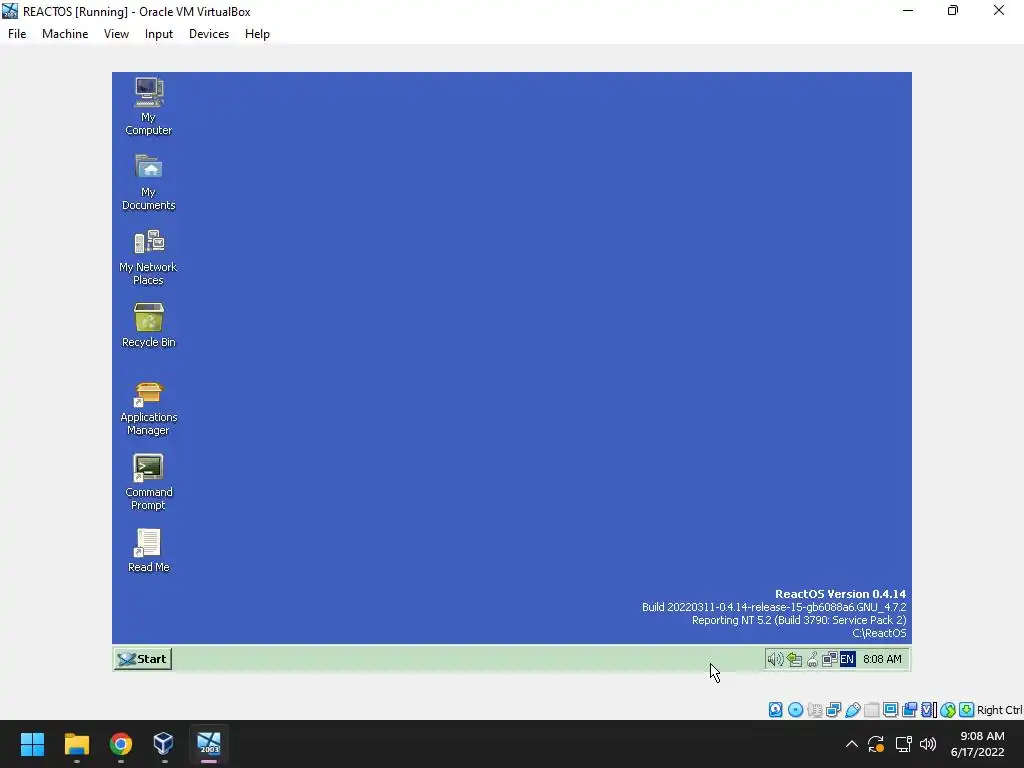This screenshot has width=1024, height=768.
Task: Select My Network Places icon
Action: (x=148, y=257)
